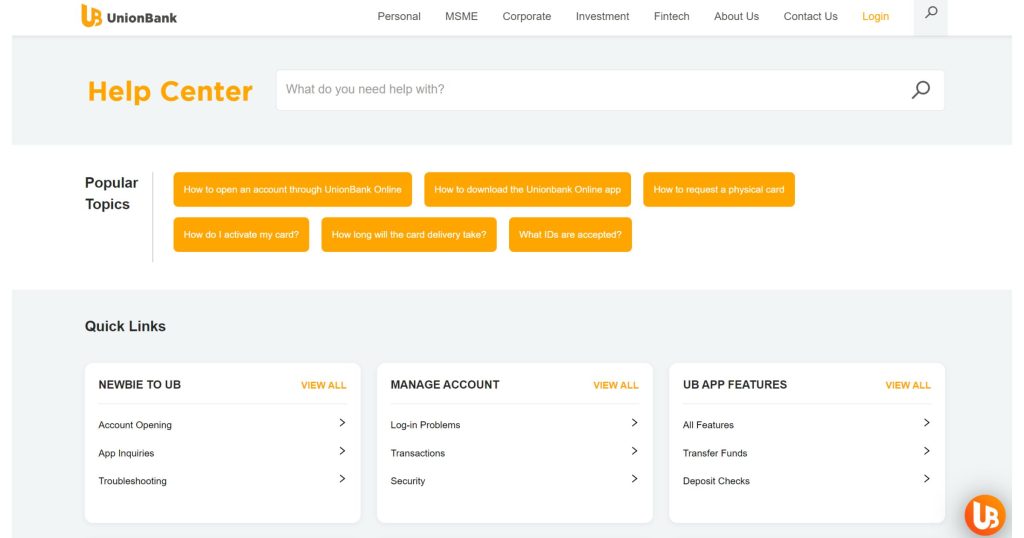Click the chevron beside Transfer Funds

pyautogui.click(x=927, y=451)
